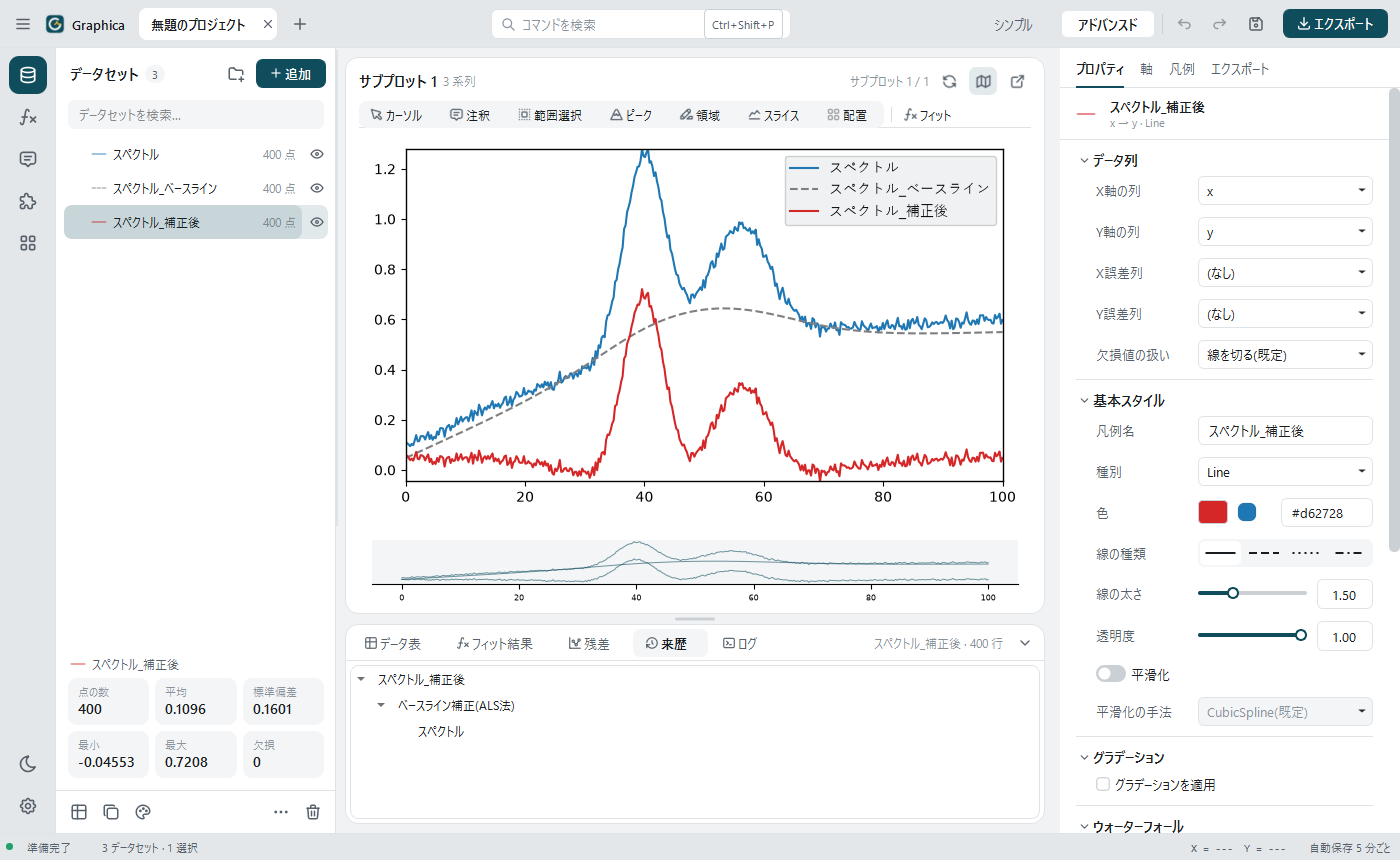The height and width of the screenshot is (860, 1400).
Task: Open the grid layout sidebar icon
Action: [28, 243]
